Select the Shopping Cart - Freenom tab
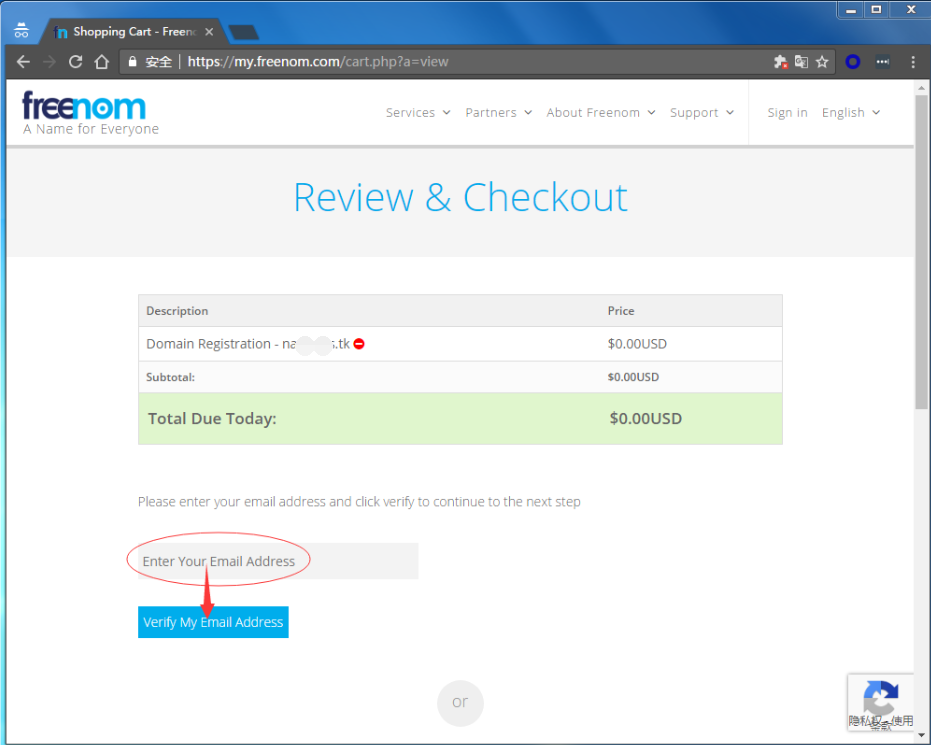This screenshot has height=745, width=931. point(134,32)
